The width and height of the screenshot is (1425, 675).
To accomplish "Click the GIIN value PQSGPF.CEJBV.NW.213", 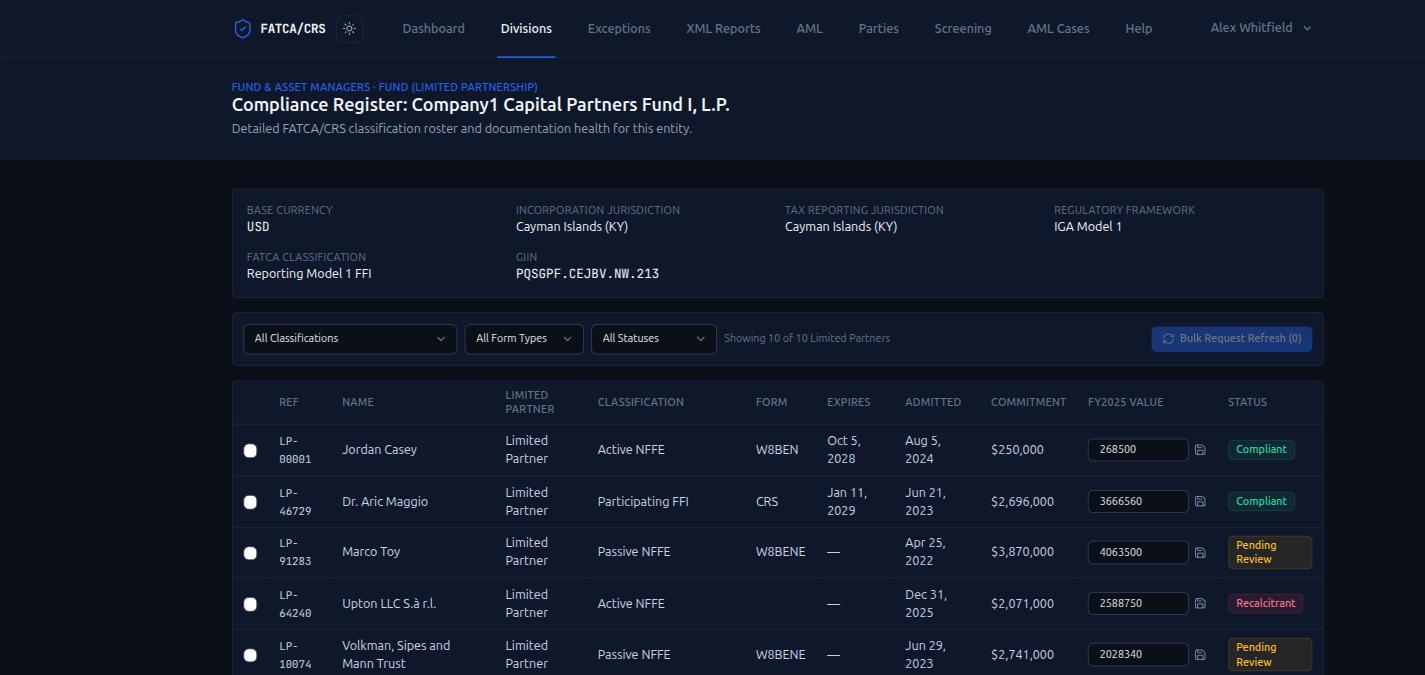I will (x=587, y=274).
